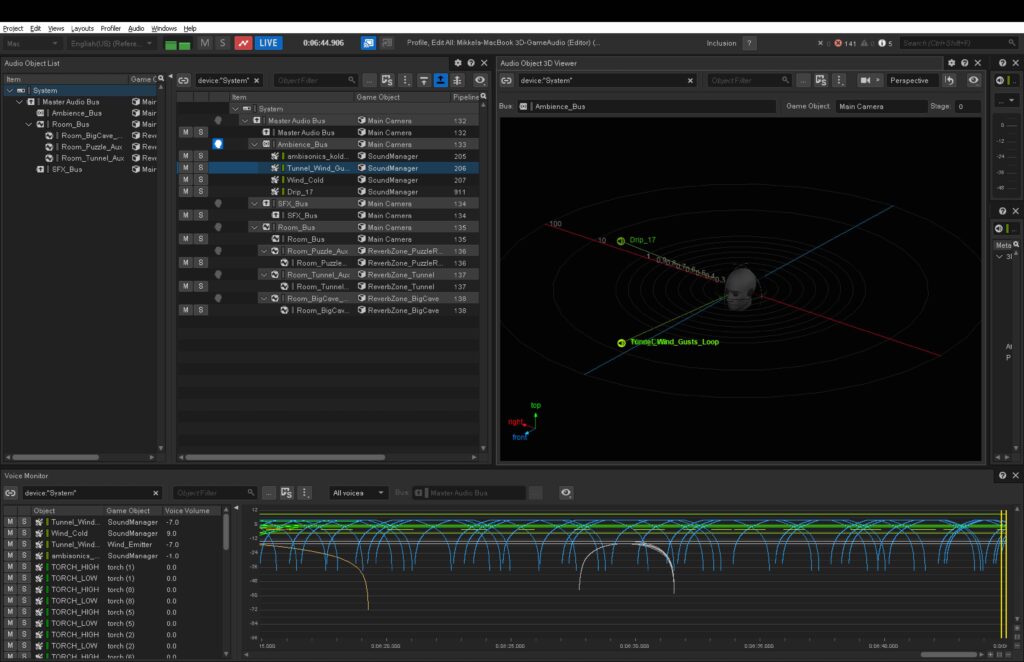Open the Audio Object List settings gear
The image size is (1024, 662).
458,63
